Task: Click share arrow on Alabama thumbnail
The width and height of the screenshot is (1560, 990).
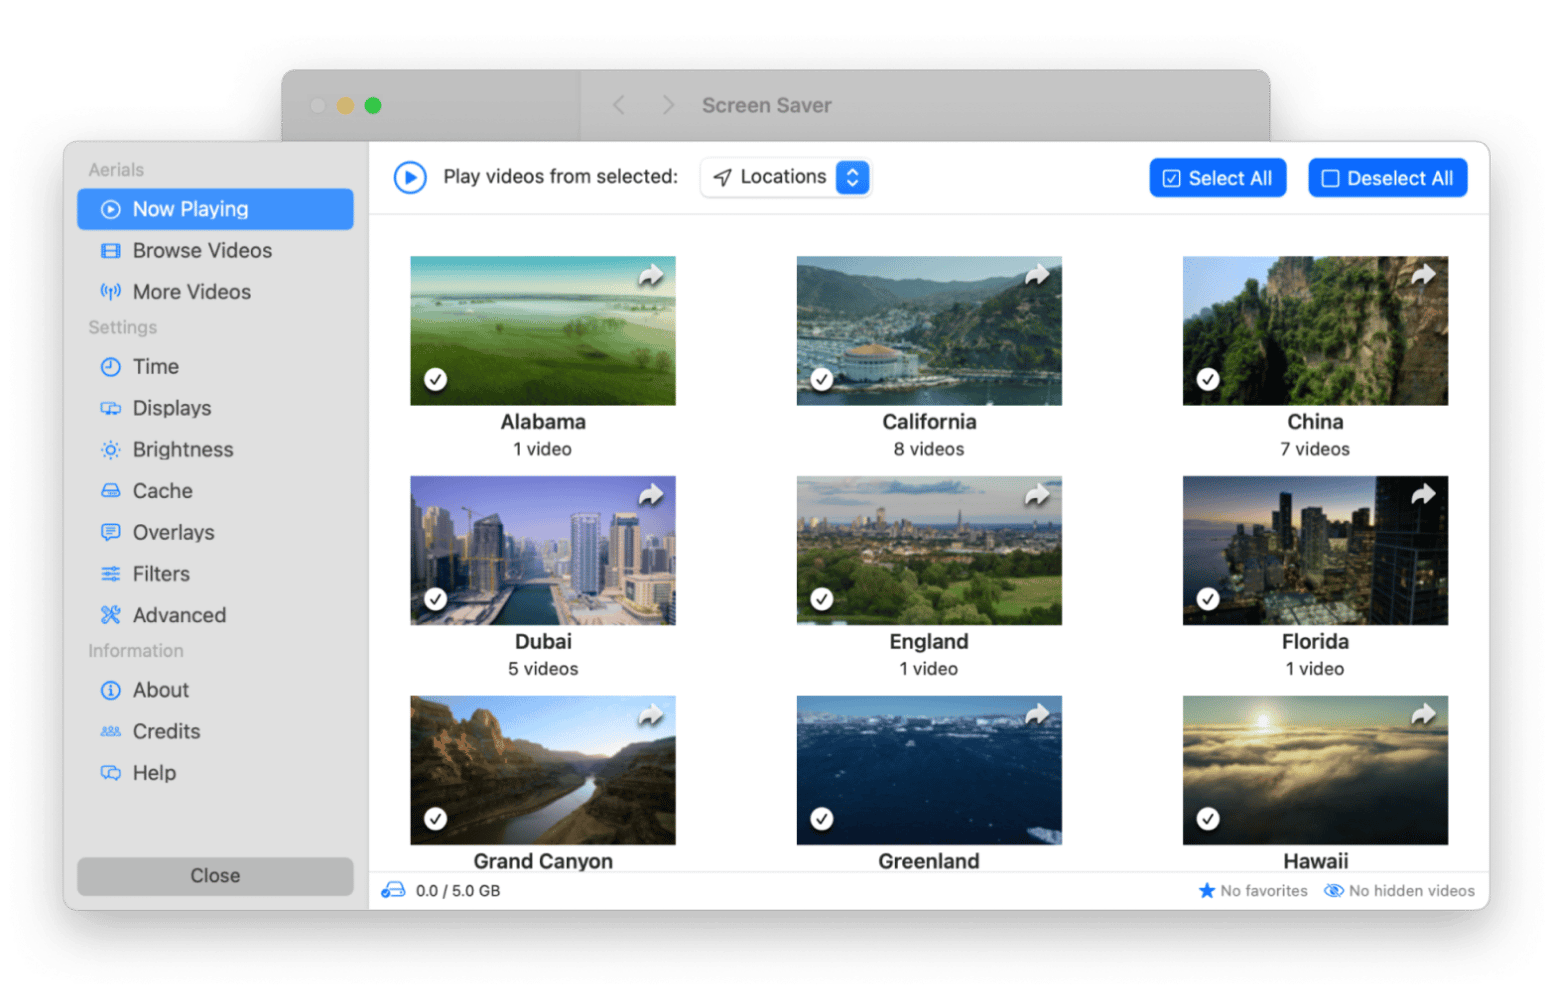Action: coord(651,275)
